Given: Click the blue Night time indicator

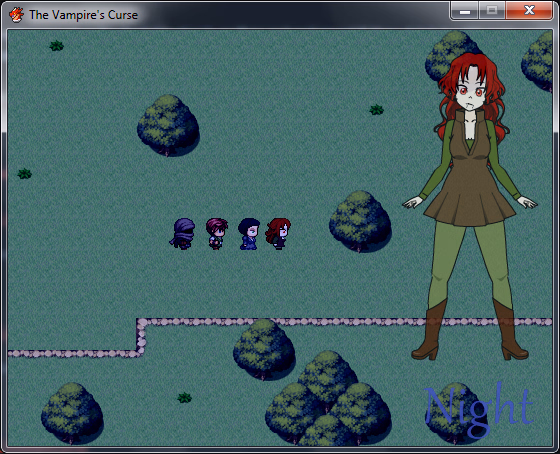Looking at the screenshot, I should pyautogui.click(x=479, y=409).
